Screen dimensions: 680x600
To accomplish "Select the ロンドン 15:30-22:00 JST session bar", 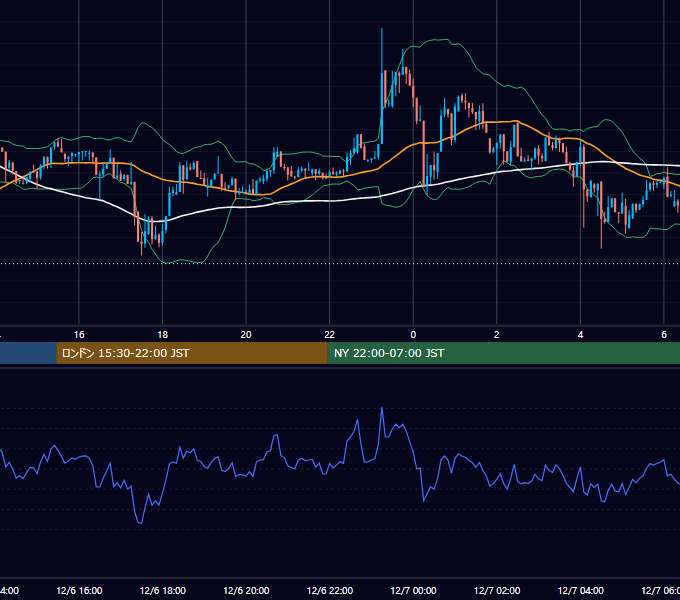I will pos(192,353).
